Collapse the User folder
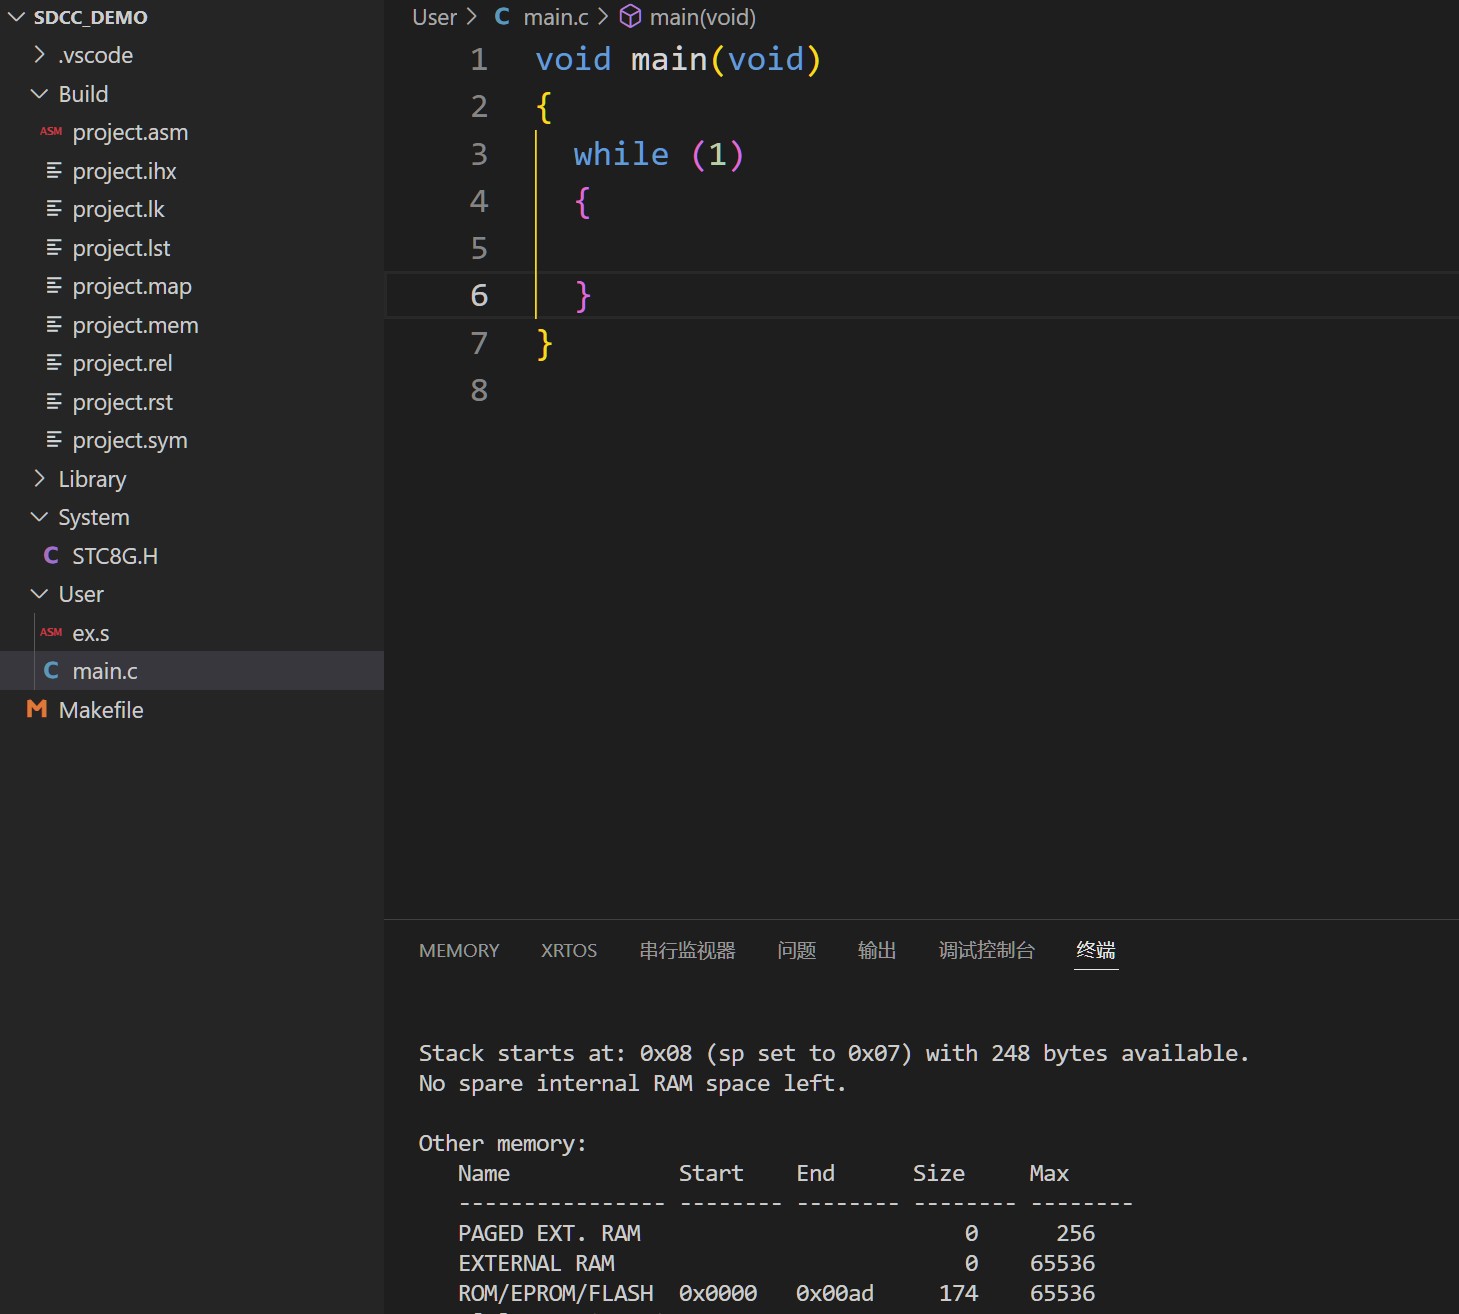 tap(40, 594)
